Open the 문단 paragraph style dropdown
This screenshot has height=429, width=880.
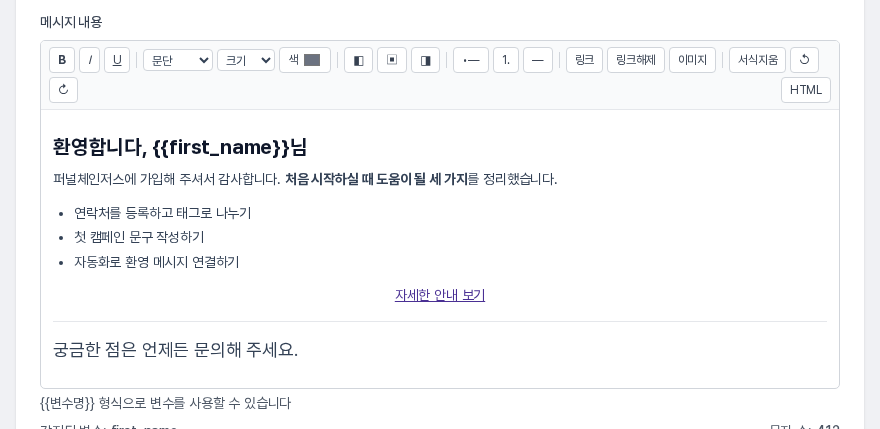pos(178,60)
